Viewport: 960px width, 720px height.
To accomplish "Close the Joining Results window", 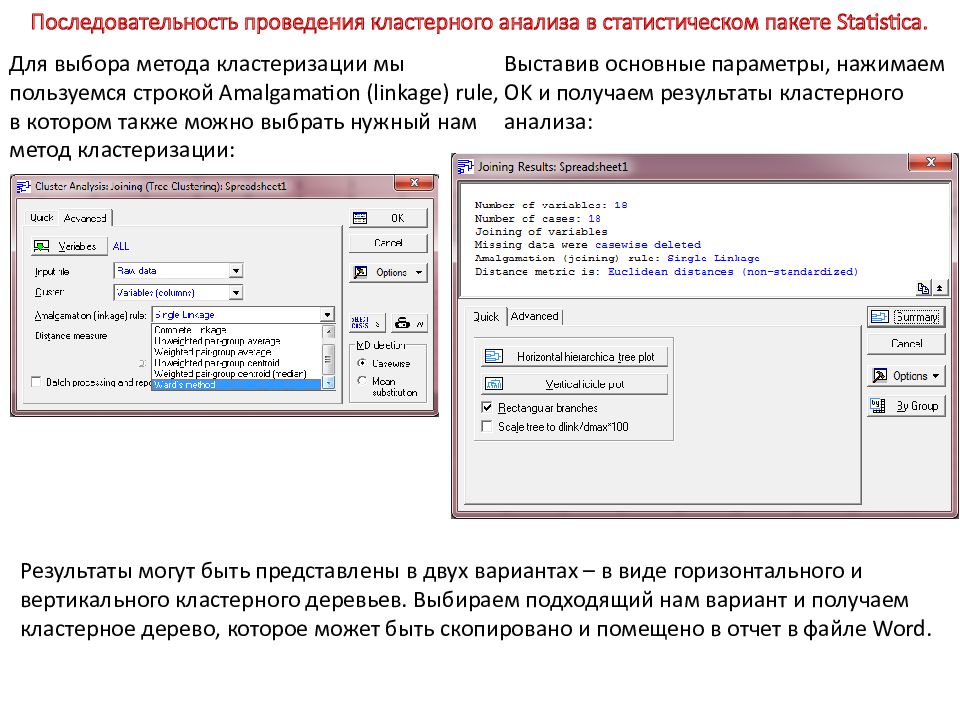I will tap(931, 162).
